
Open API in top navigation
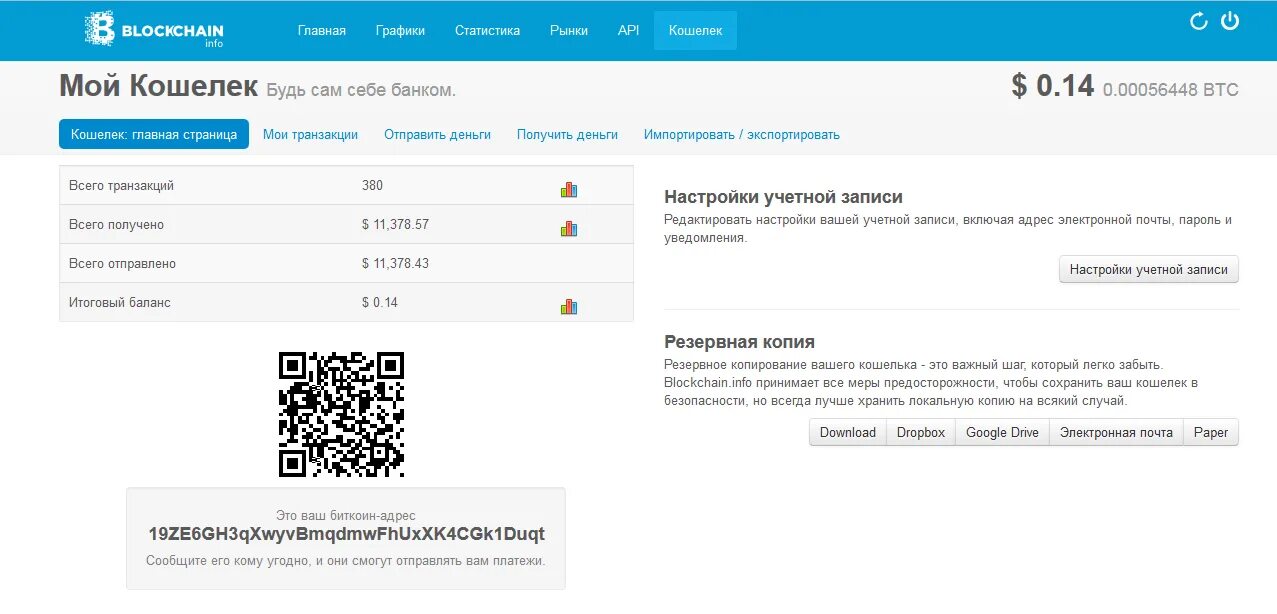click(628, 30)
